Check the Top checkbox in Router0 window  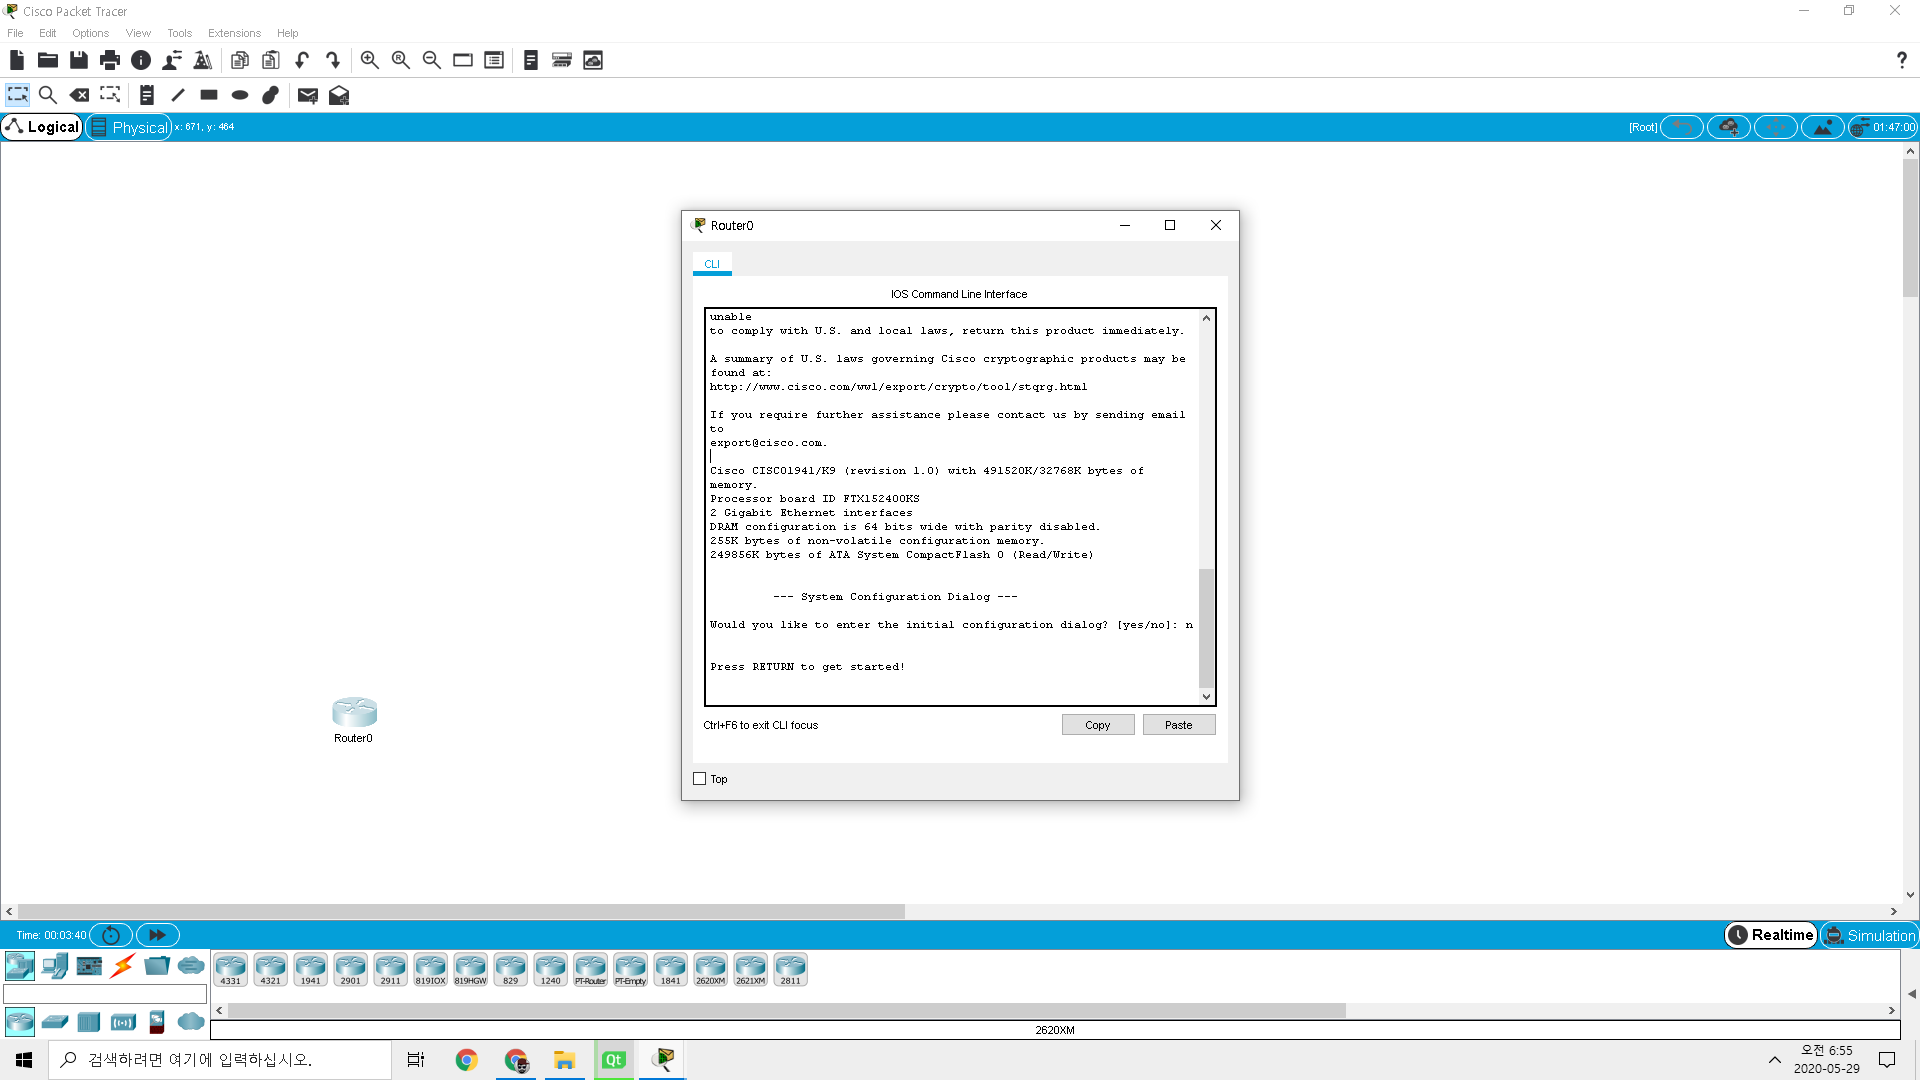tap(700, 778)
